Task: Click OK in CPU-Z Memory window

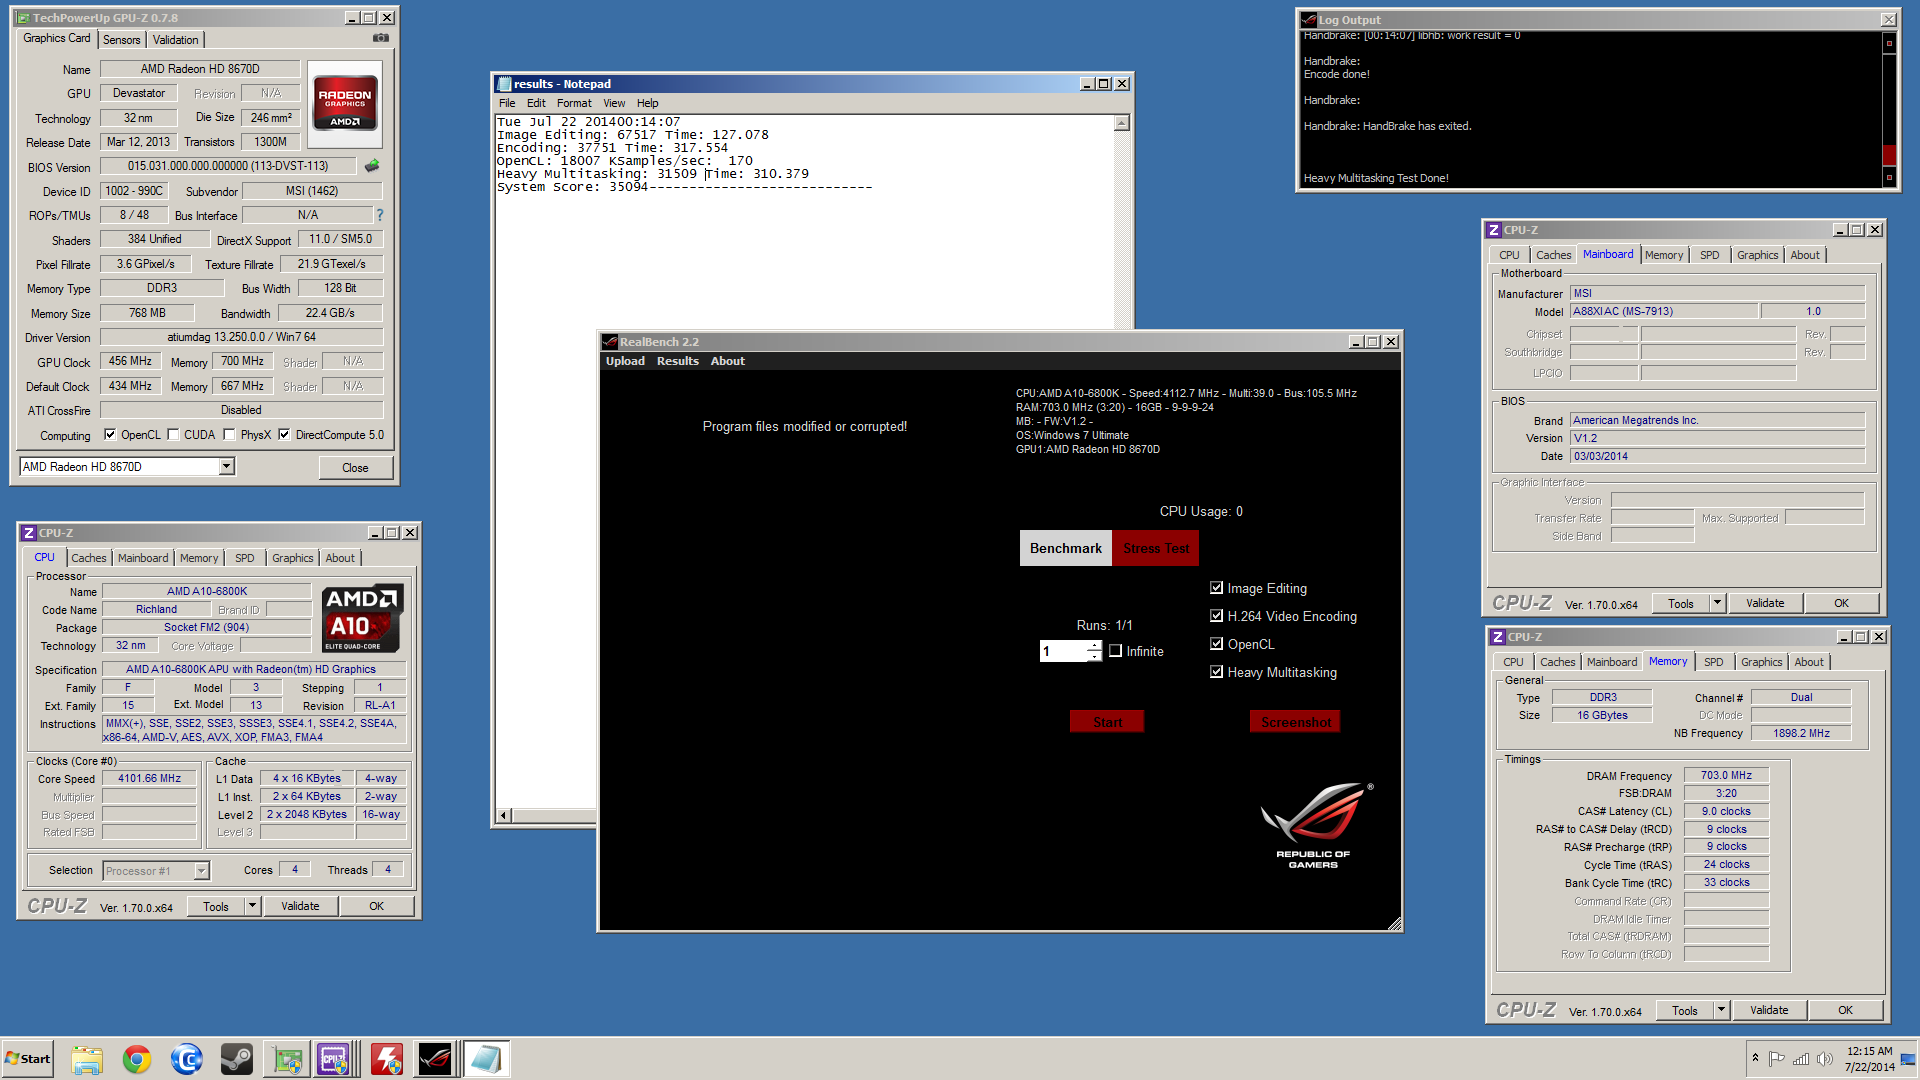Action: [1845, 1010]
